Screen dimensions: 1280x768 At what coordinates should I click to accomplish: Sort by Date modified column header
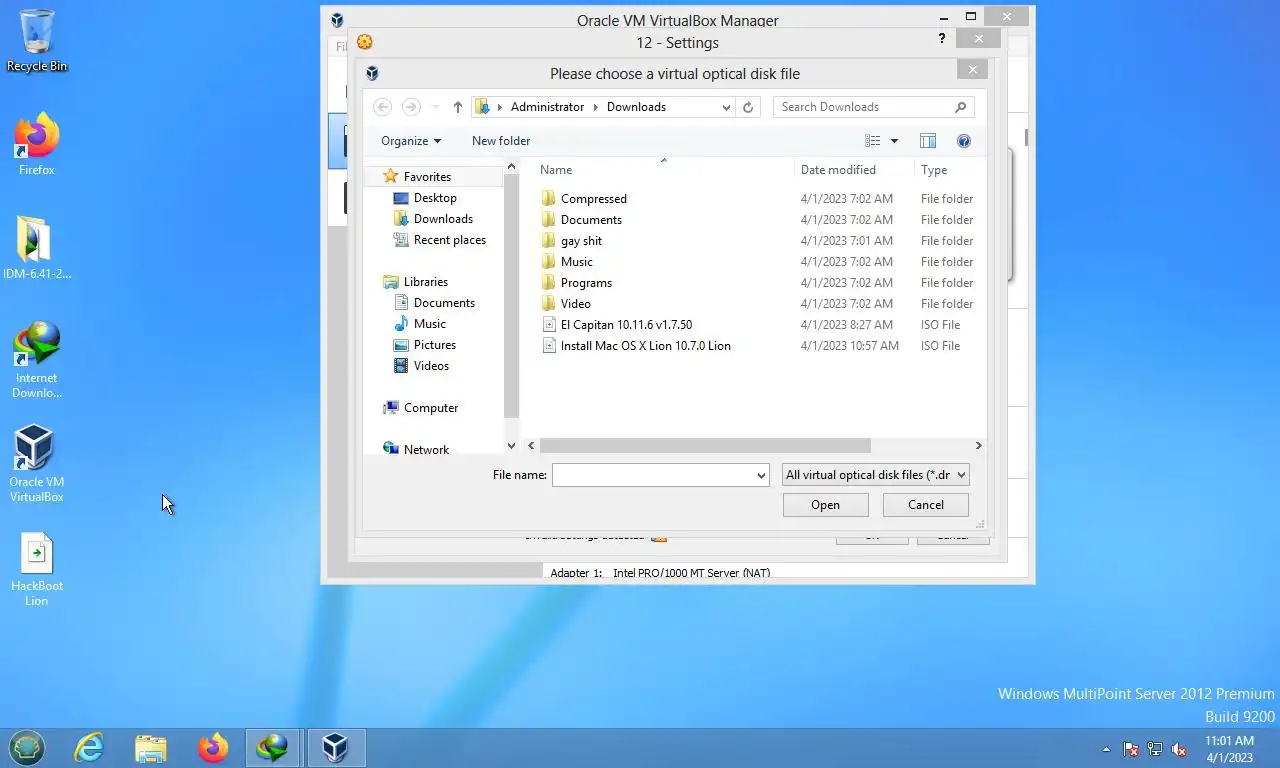pos(838,170)
